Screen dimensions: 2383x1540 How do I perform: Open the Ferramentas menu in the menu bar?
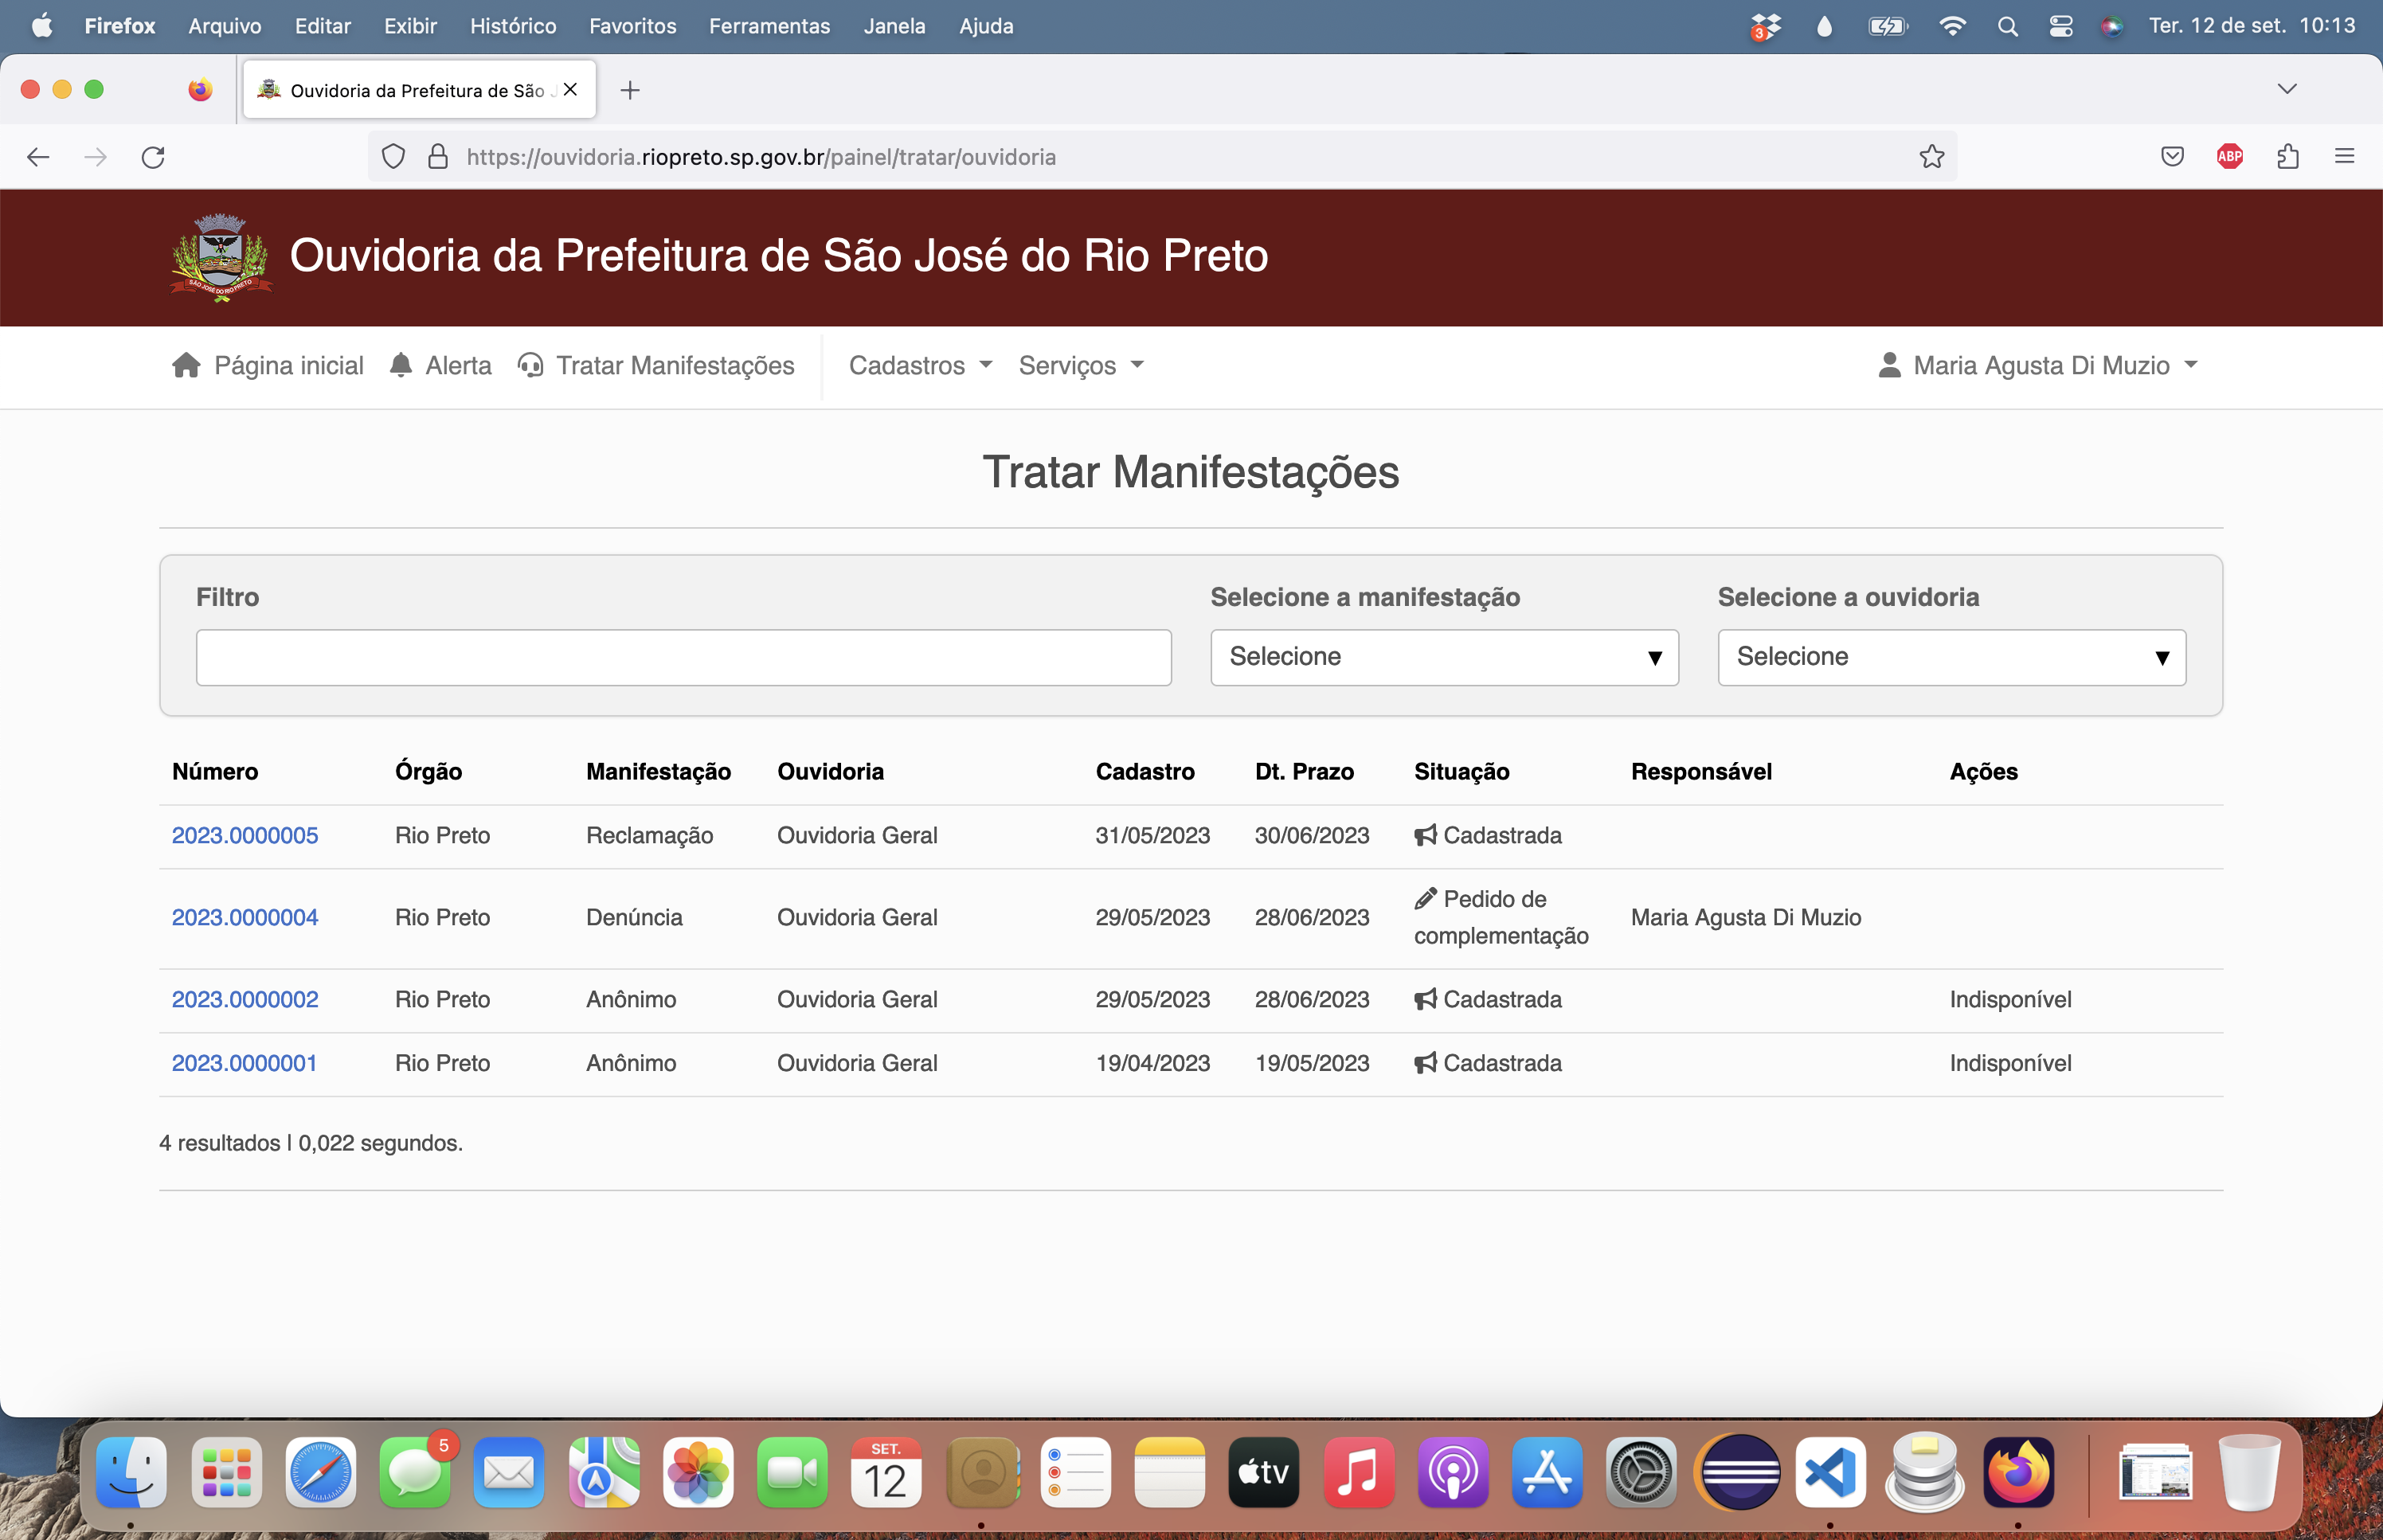pyautogui.click(x=769, y=26)
